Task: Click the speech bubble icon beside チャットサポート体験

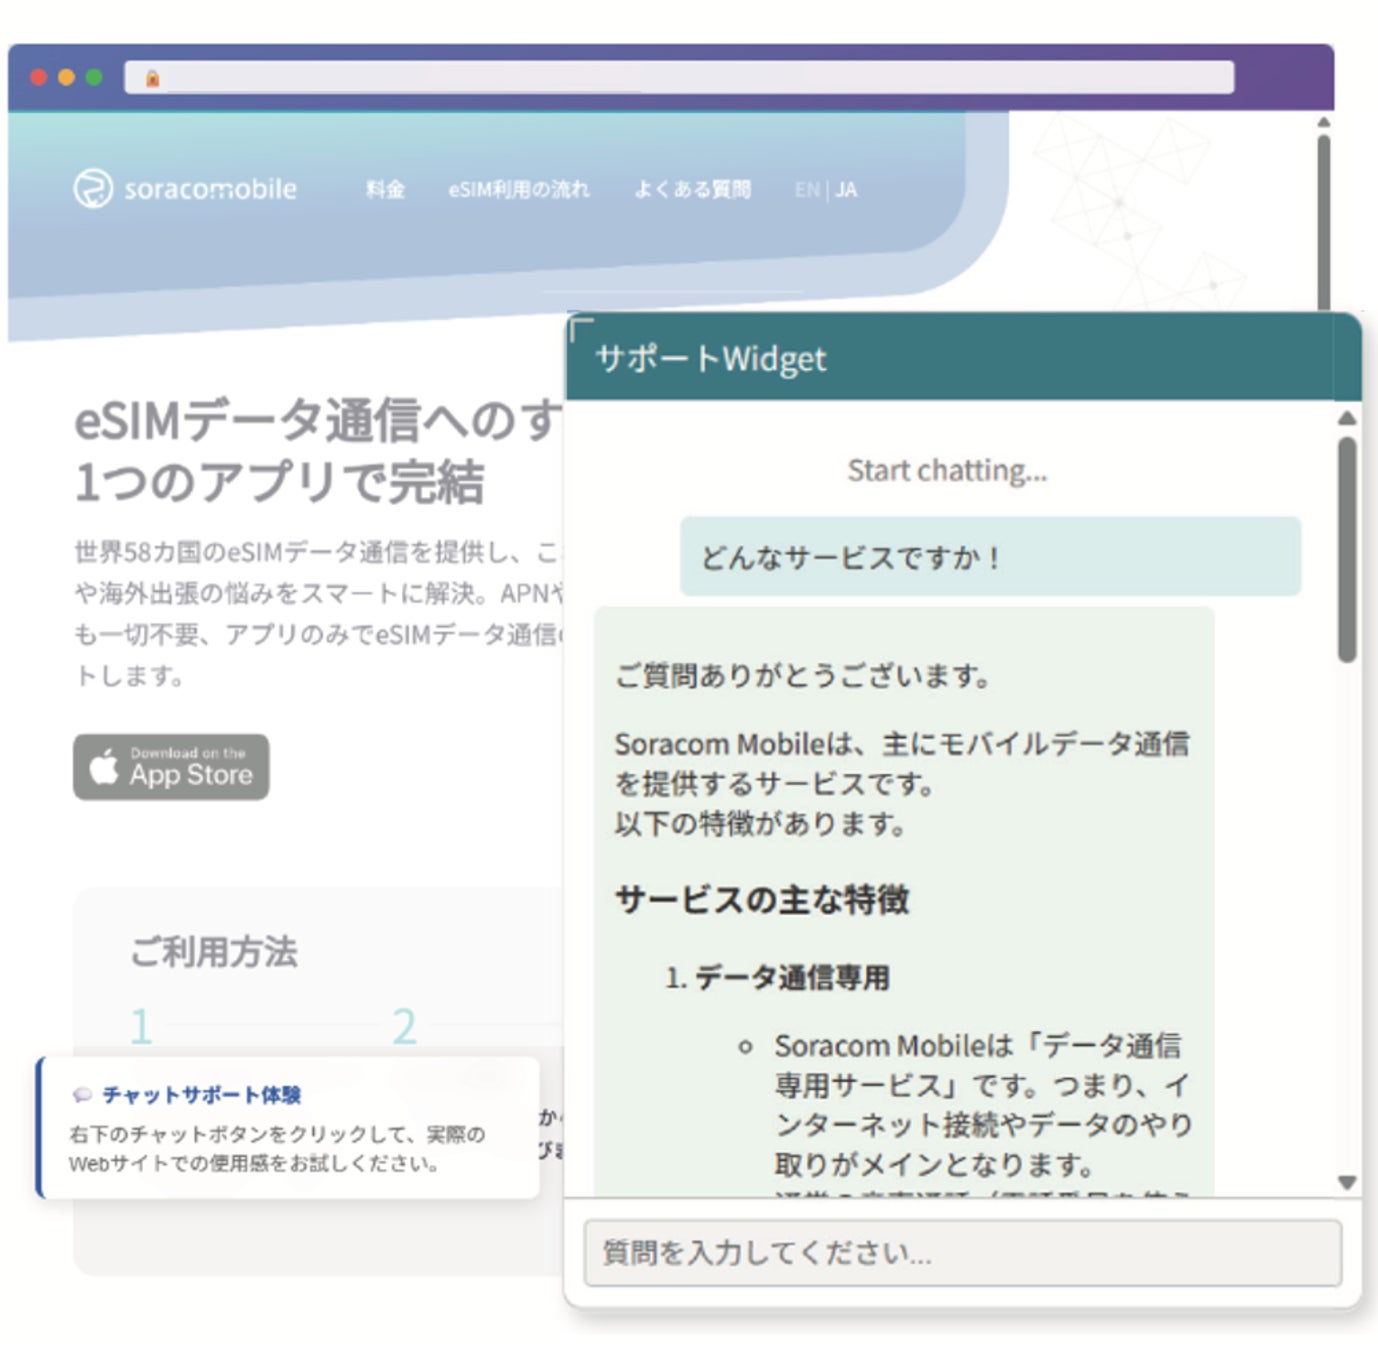Action: pyautogui.click(x=82, y=1095)
